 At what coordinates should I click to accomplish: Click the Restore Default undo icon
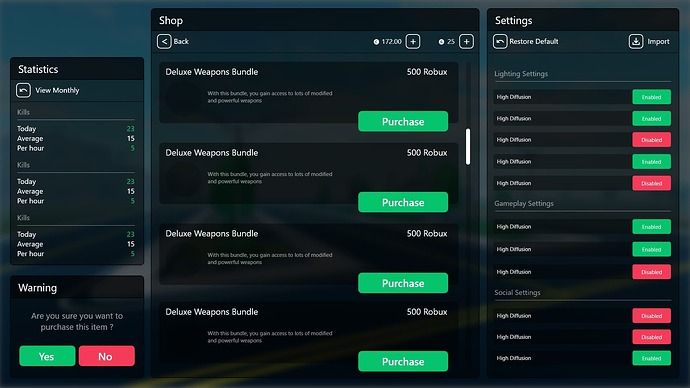[x=500, y=41]
